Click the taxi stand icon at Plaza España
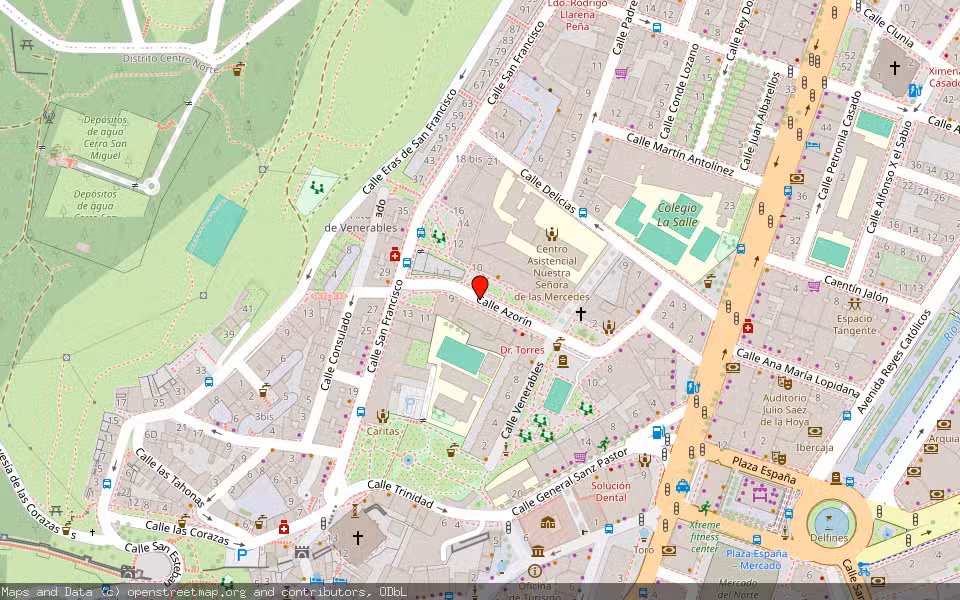 682,487
